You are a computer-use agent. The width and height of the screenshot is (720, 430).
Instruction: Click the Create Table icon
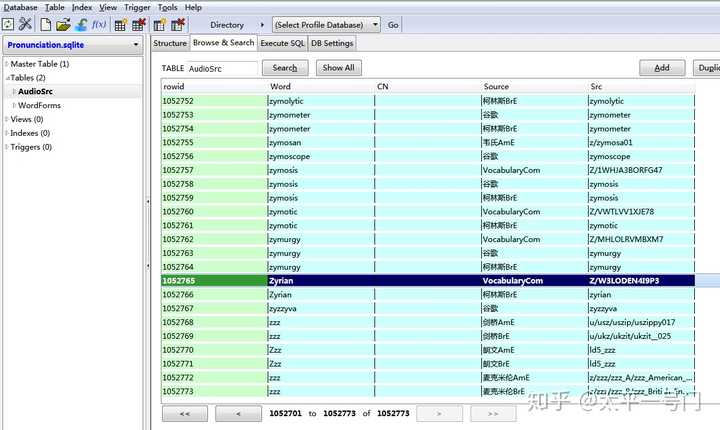coord(120,25)
